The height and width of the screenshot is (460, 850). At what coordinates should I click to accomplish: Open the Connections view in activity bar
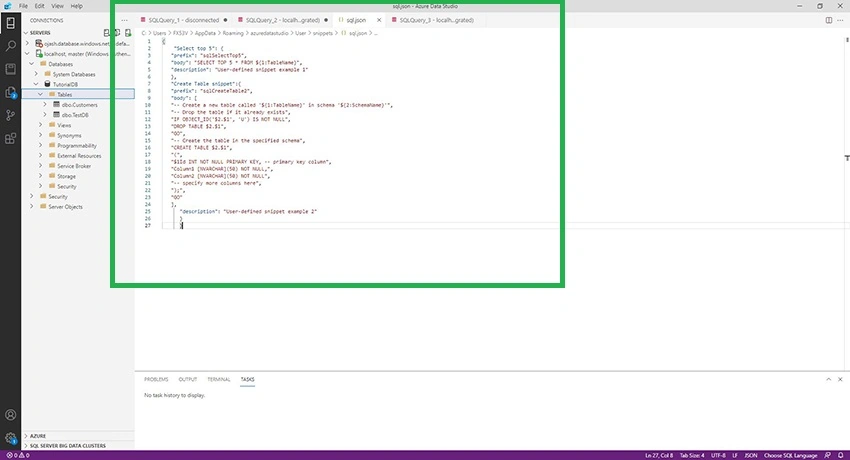10,23
